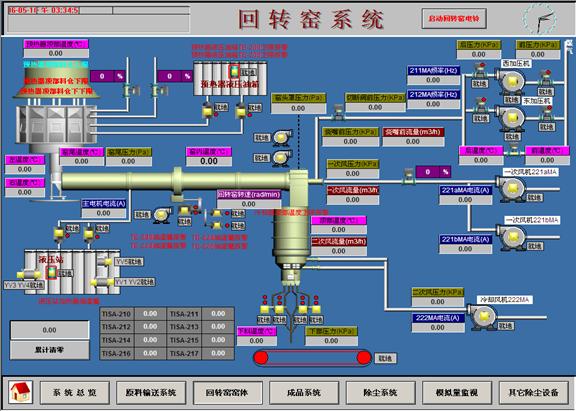Click the rotary kiln cylinder graphic
The height and width of the screenshot is (411, 576).
(176, 181)
